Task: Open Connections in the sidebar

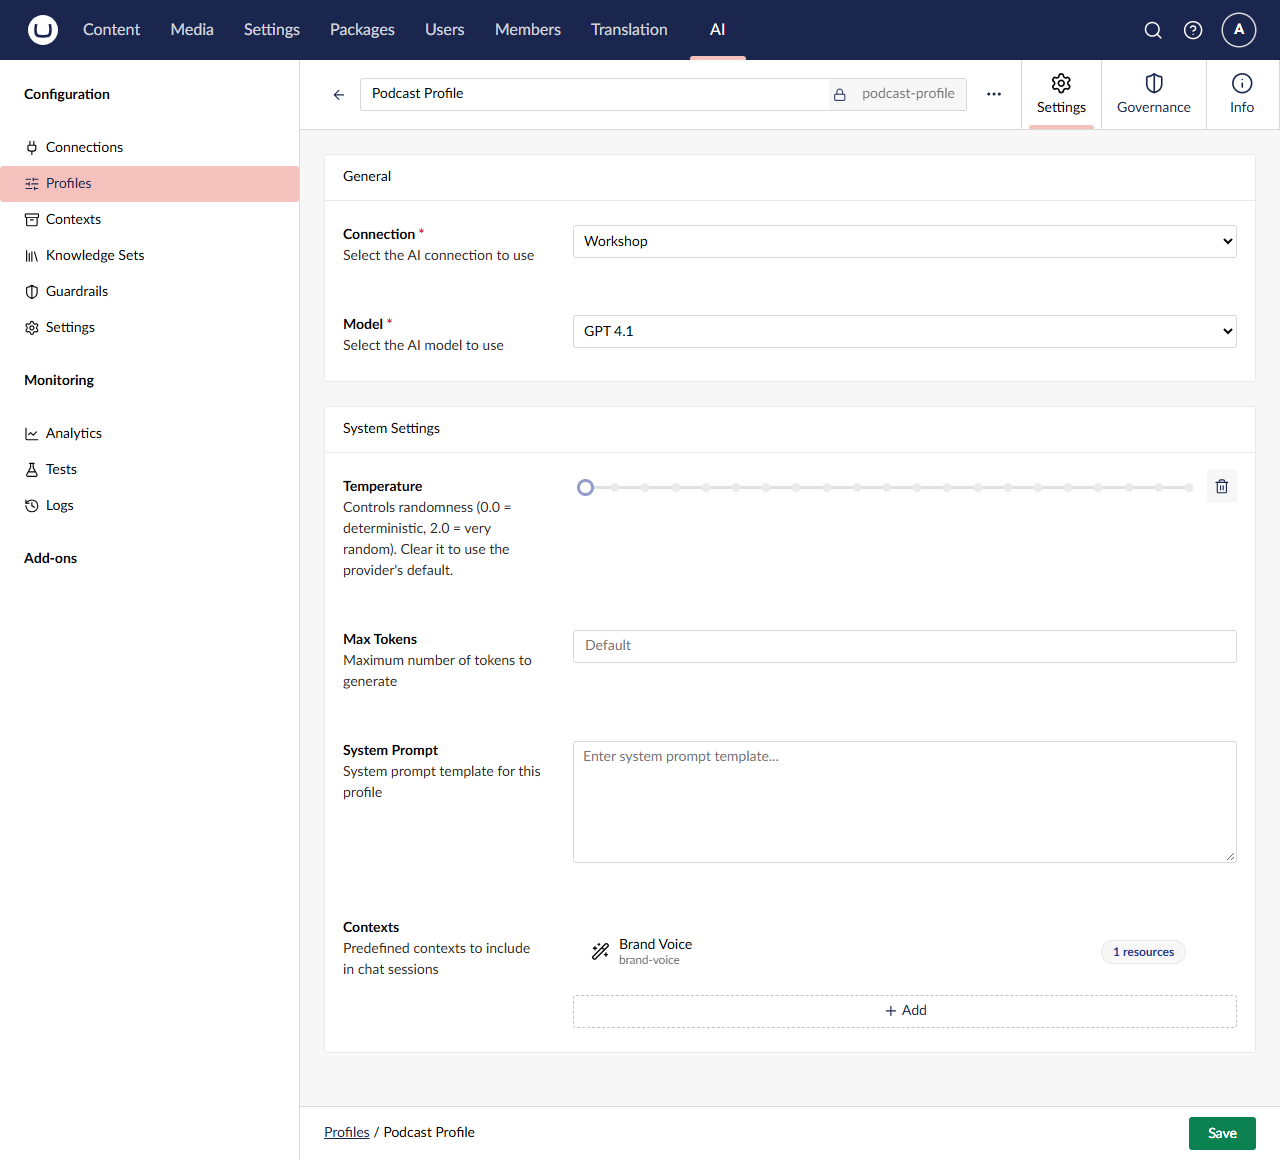Action: [x=150, y=148]
